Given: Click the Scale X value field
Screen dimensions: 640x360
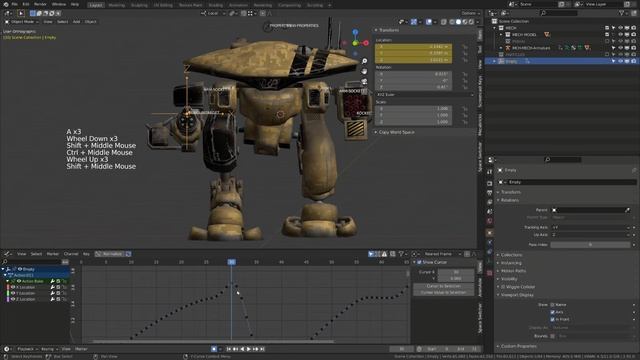Looking at the screenshot, I should [413, 109].
